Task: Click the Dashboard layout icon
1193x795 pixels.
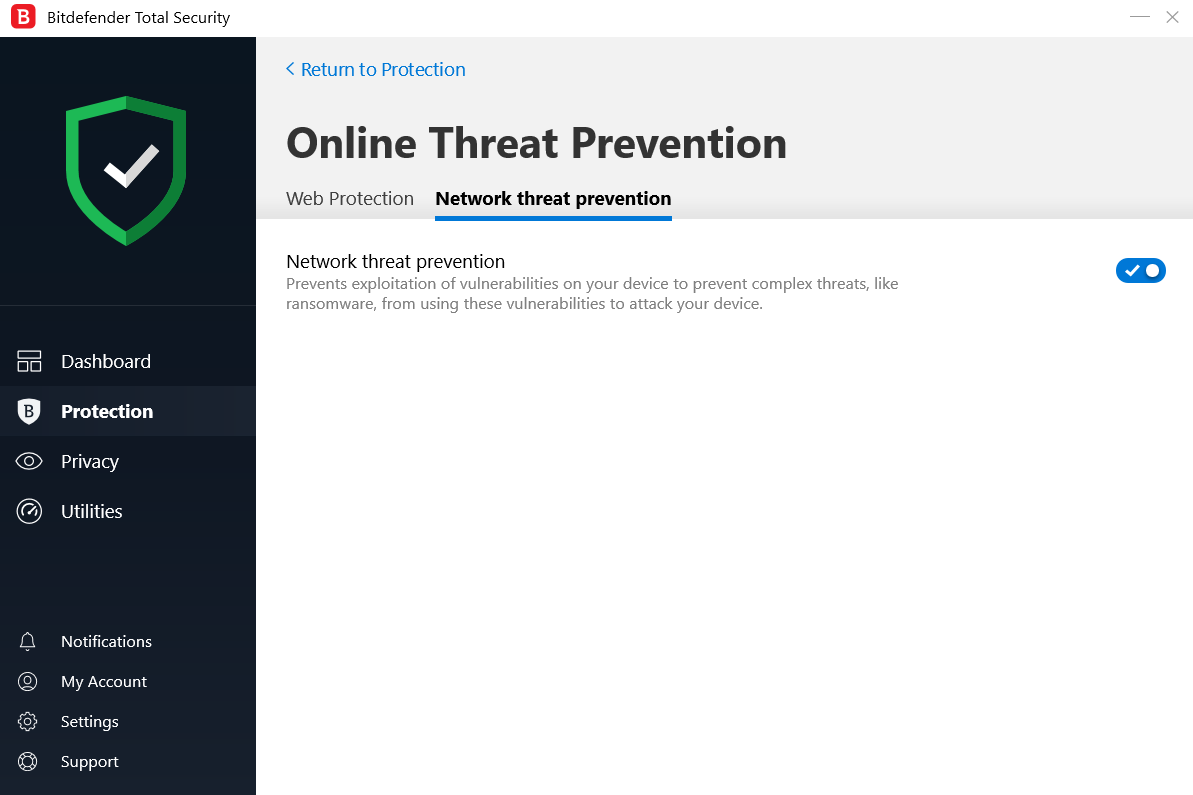Action: point(29,361)
